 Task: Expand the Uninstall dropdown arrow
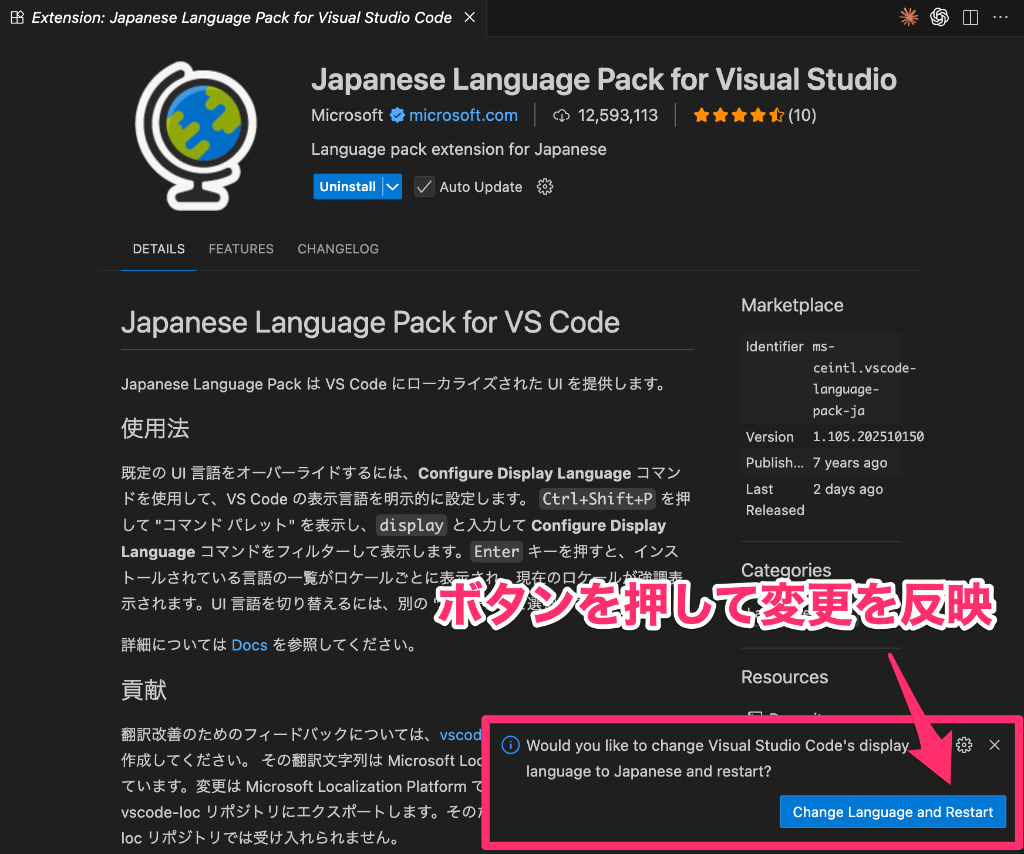pos(392,187)
